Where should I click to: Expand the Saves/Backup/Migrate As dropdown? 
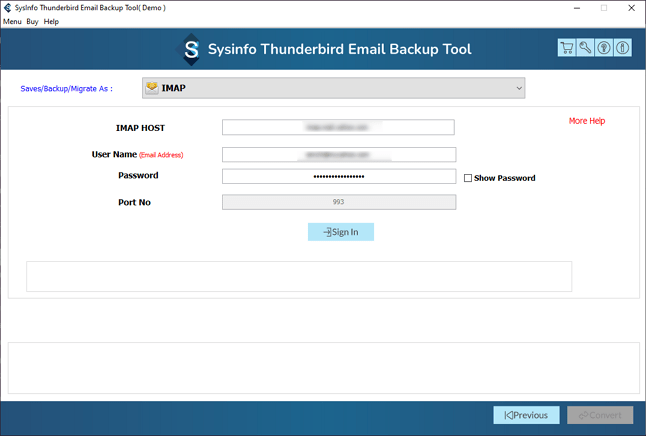333,88
